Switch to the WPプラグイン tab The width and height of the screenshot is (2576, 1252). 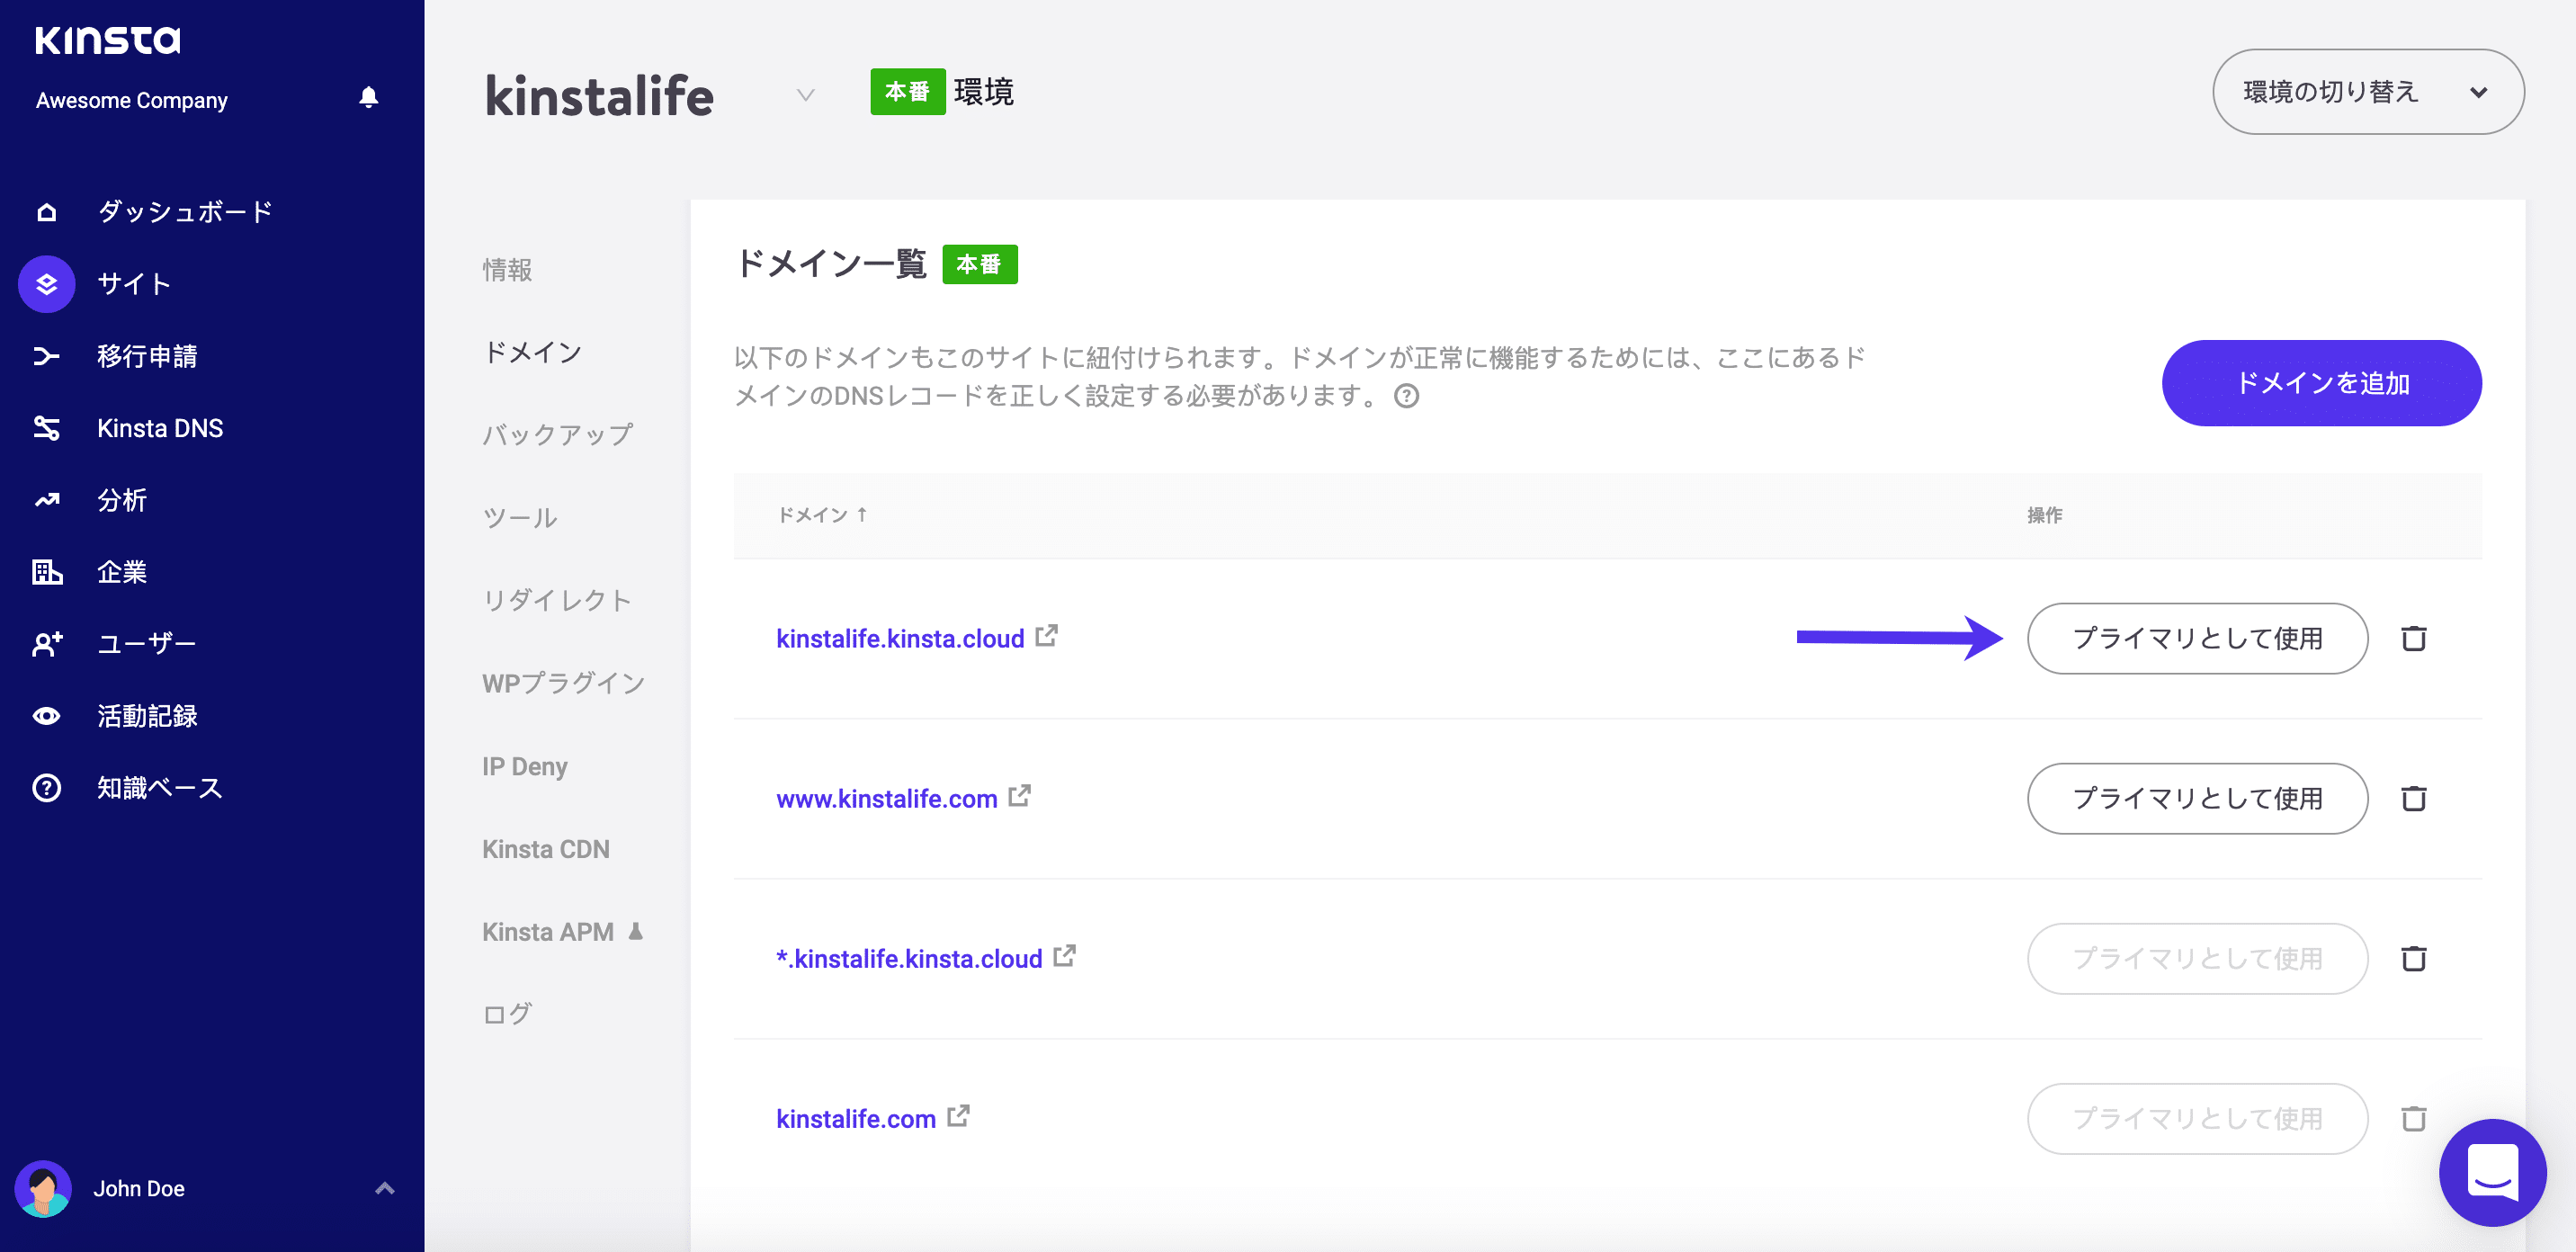tap(564, 683)
